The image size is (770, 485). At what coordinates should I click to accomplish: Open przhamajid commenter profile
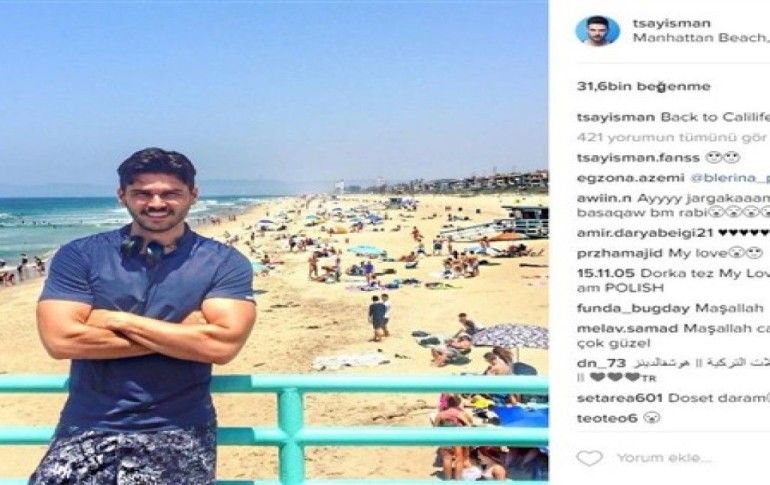(620, 253)
